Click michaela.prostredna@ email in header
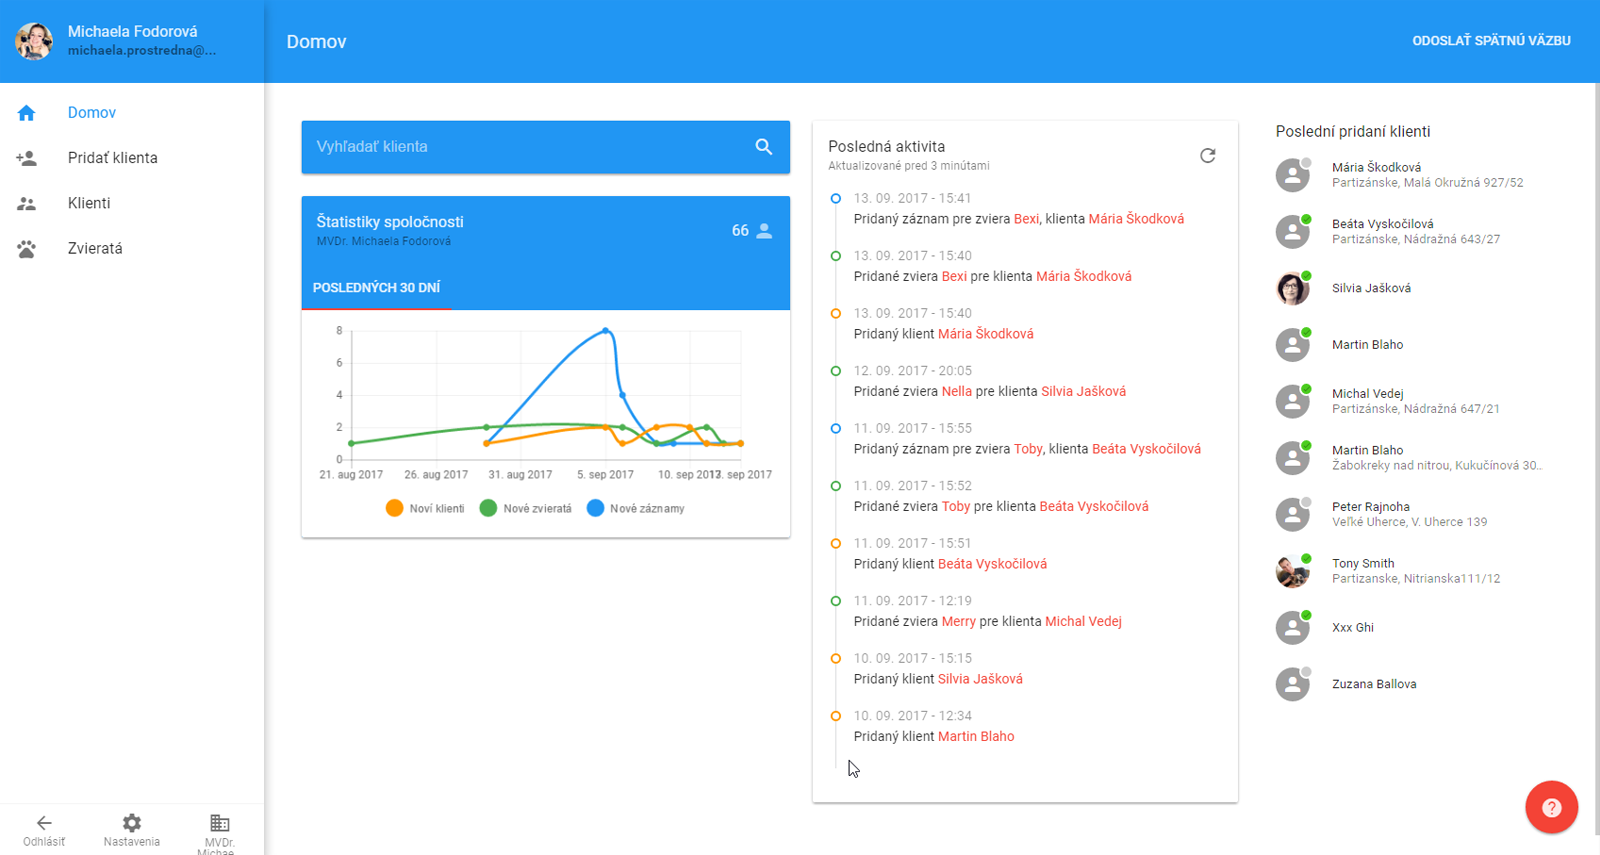1600x855 pixels. (142, 50)
